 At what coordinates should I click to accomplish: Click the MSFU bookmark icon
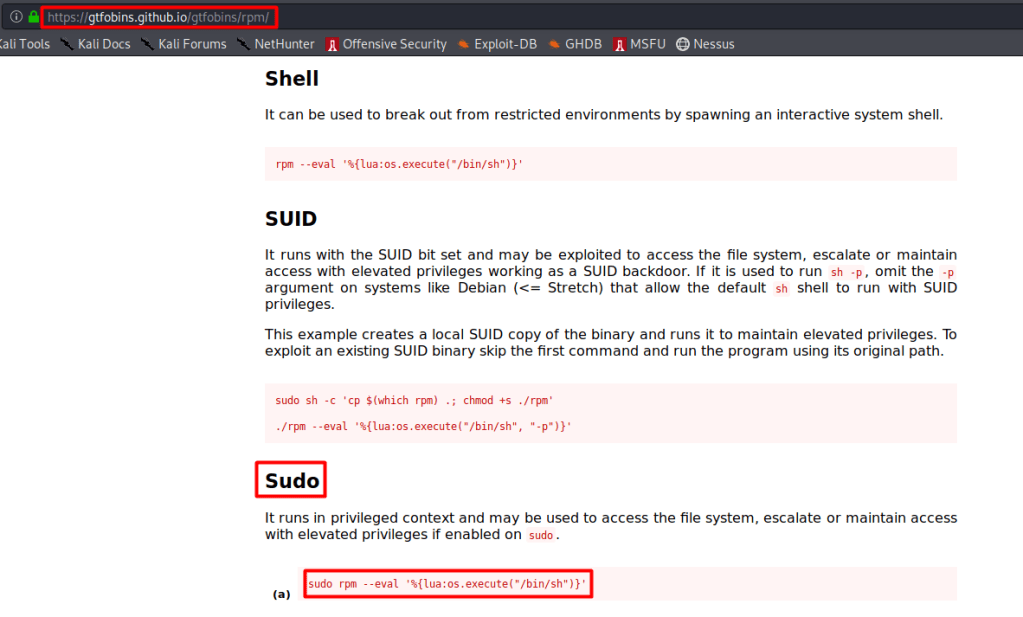coord(620,44)
